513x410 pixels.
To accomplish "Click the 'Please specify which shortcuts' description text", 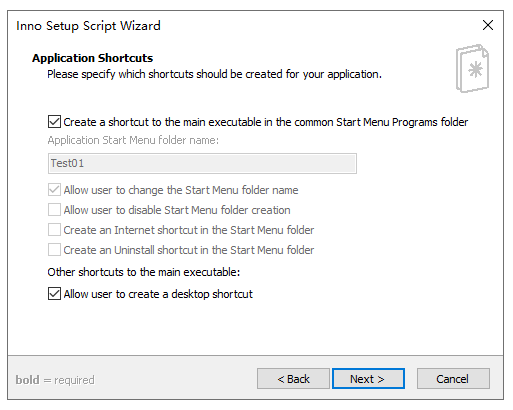I will click(x=214, y=74).
